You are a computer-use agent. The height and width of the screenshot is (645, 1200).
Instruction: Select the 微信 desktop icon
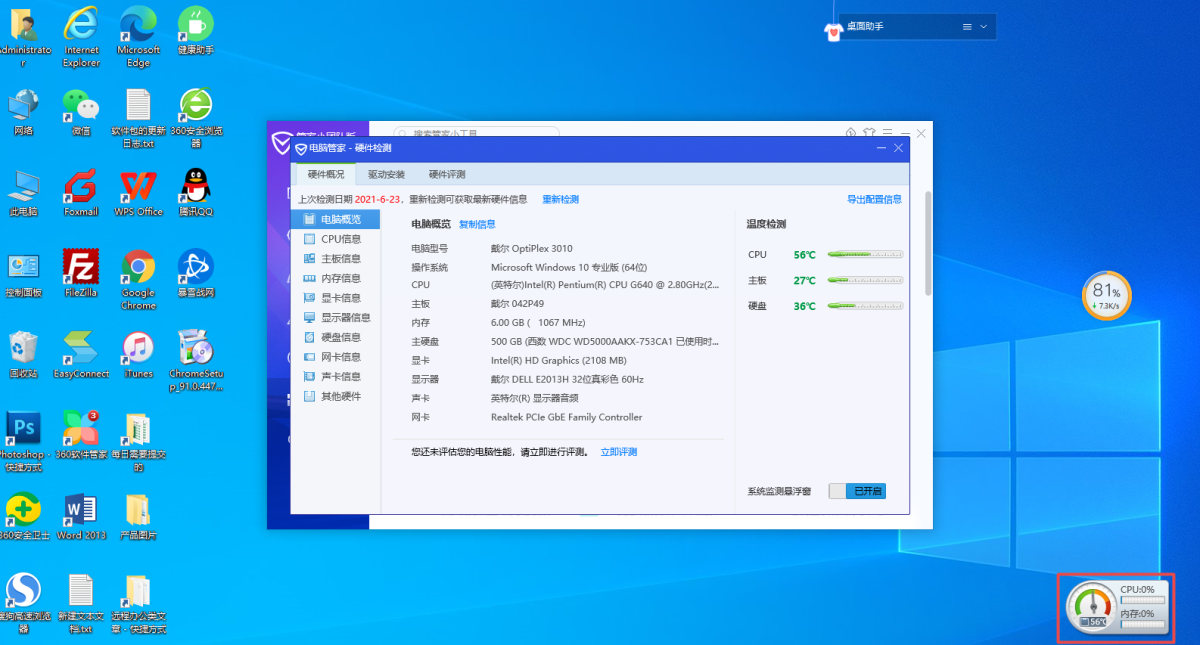pyautogui.click(x=81, y=113)
